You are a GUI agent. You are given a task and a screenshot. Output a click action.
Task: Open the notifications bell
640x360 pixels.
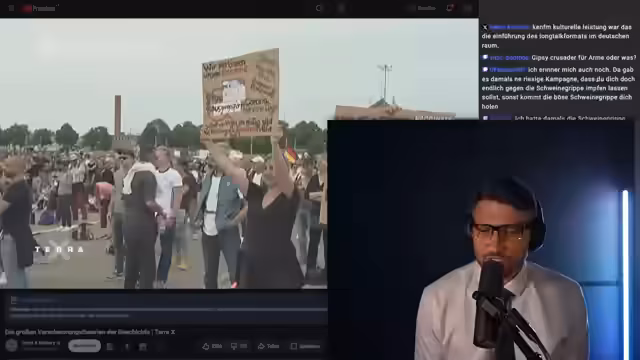click(x=450, y=8)
